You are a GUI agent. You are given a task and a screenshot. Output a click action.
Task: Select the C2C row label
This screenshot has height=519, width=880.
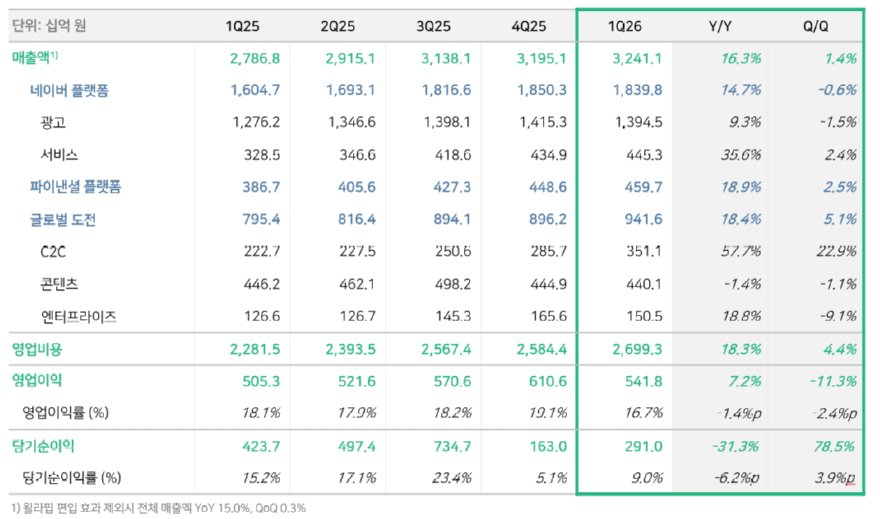(53, 251)
